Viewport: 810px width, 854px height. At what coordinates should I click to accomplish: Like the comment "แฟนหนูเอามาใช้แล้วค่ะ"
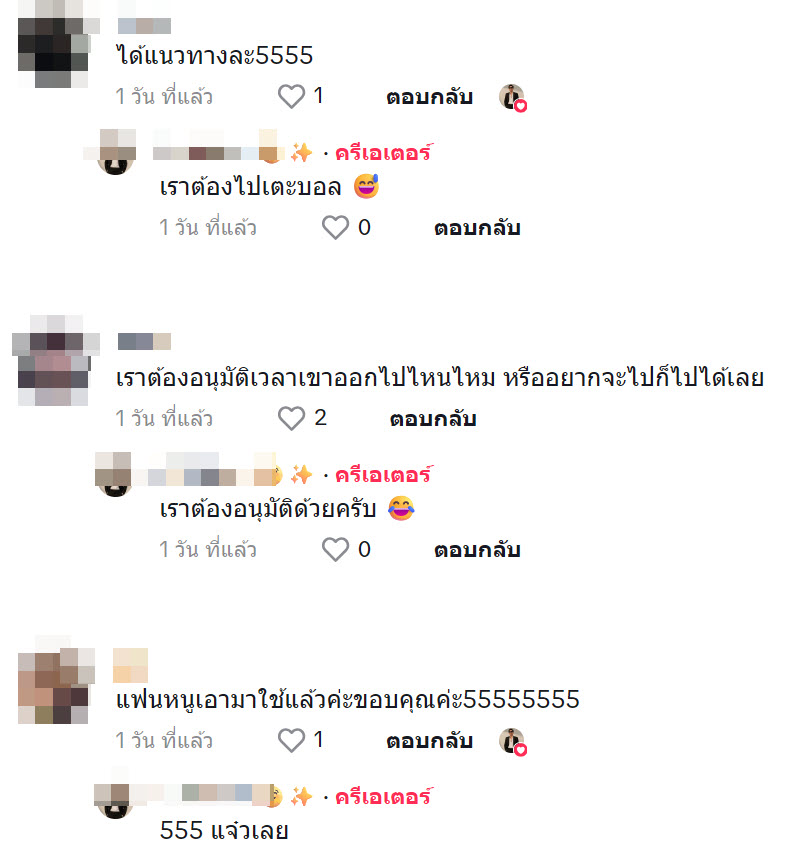291,740
